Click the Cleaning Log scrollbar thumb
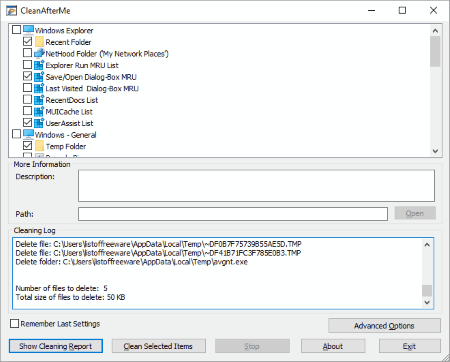 427,290
